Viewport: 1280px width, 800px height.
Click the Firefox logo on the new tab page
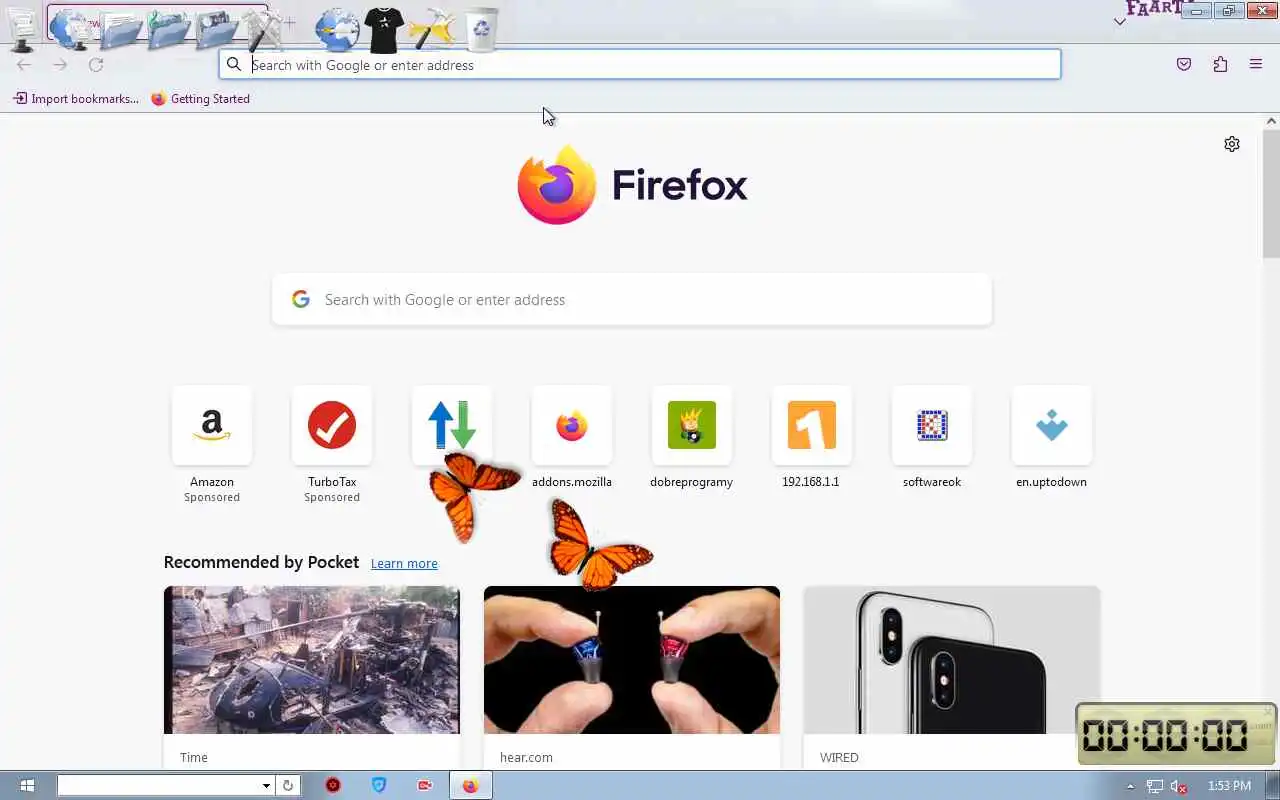[x=556, y=185]
